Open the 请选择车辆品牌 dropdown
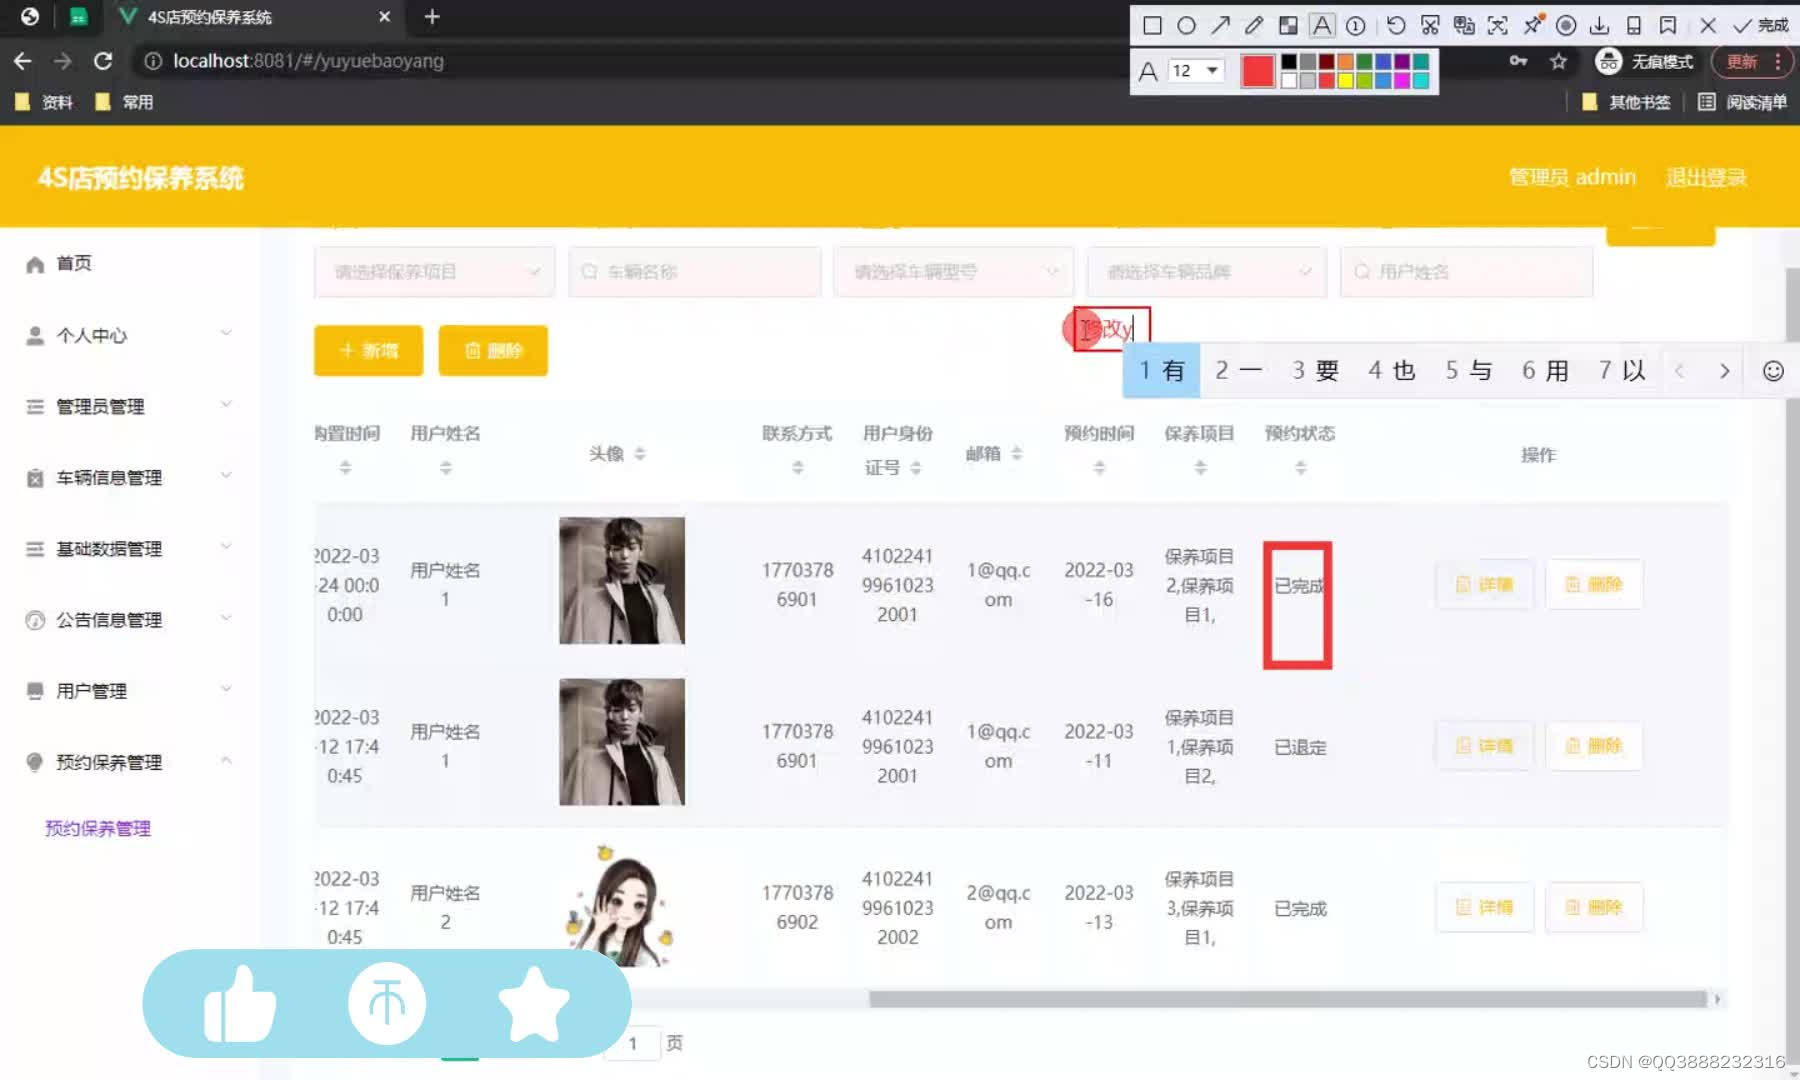 1205,271
